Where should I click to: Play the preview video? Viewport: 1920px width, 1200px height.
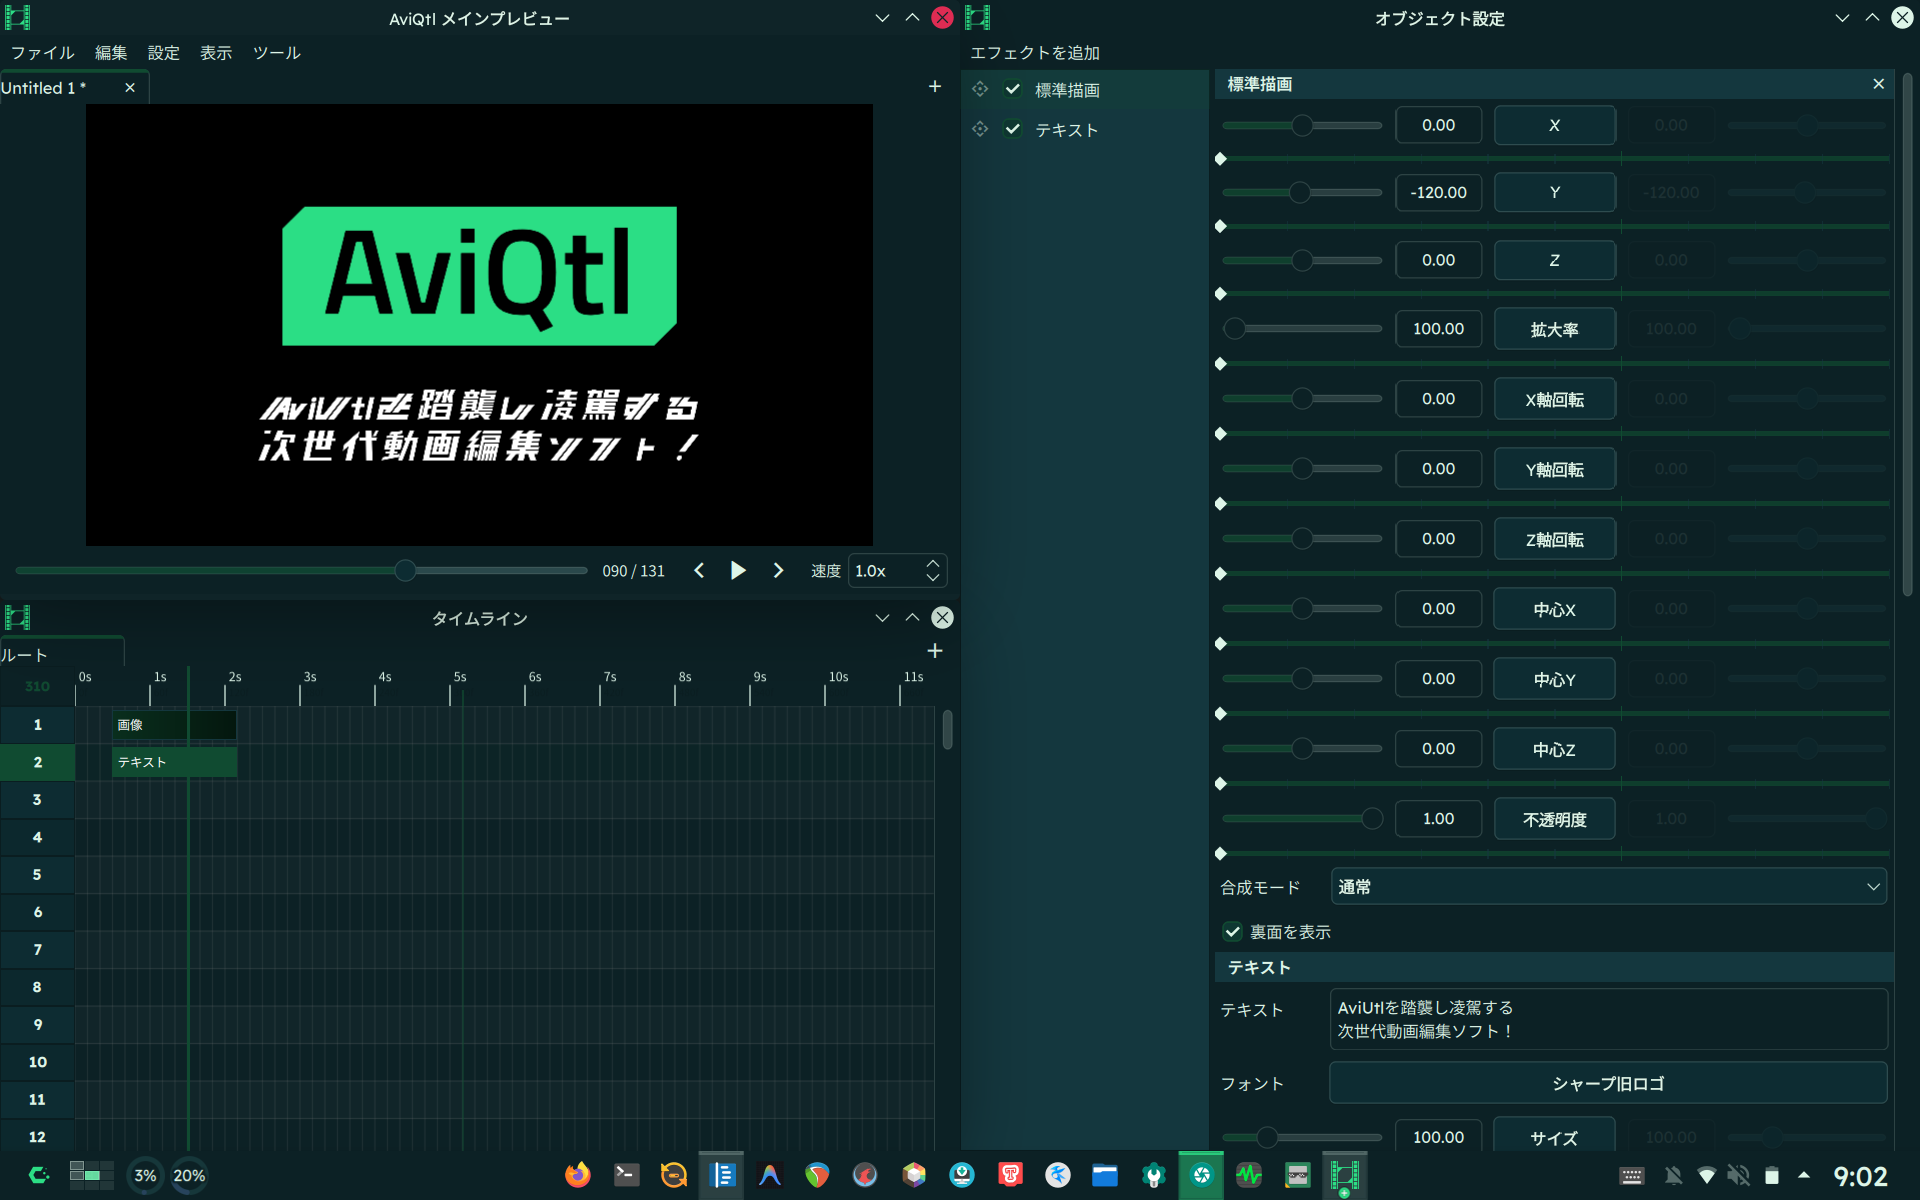pos(738,570)
